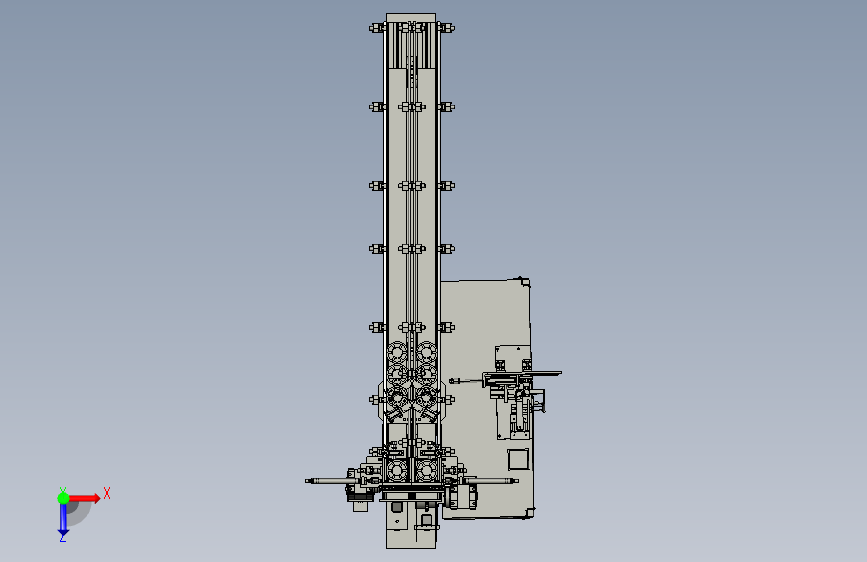
Task: Click the green Y axis ball of the triad
Action: [64, 498]
